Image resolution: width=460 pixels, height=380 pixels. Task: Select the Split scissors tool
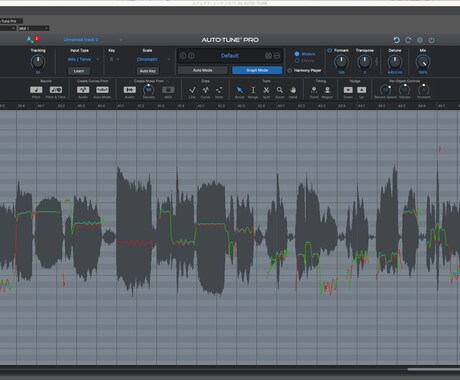coord(266,90)
